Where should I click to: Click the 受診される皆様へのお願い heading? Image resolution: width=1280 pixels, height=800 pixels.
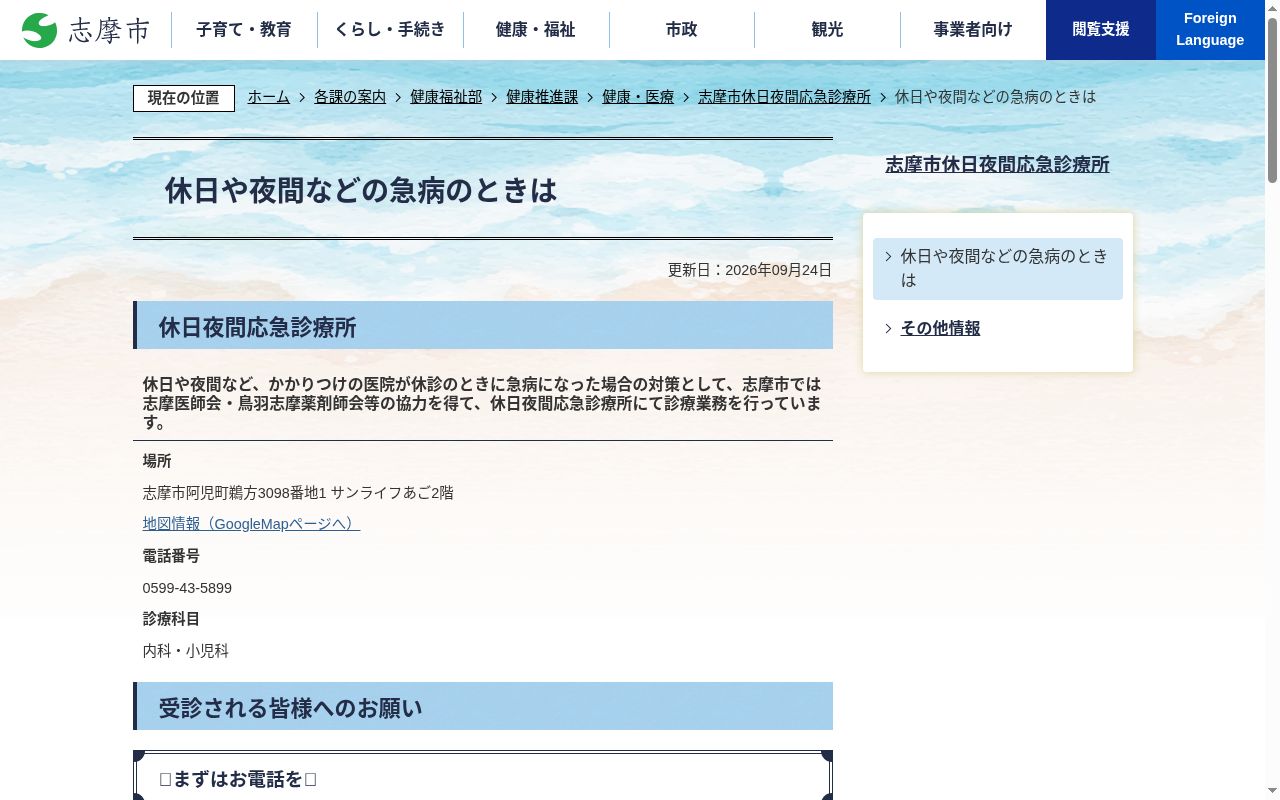[x=483, y=706]
